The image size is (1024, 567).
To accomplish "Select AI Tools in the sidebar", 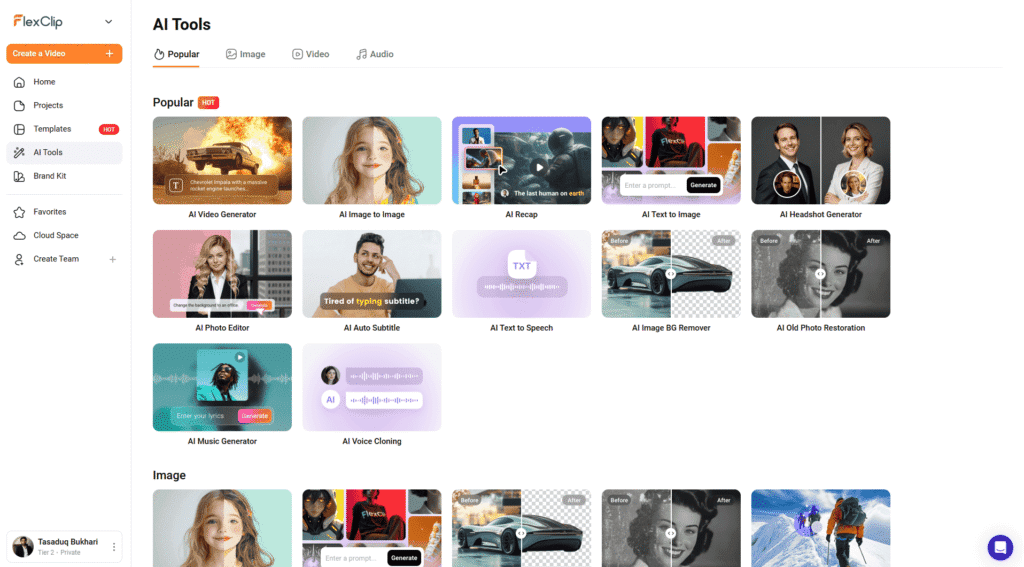I will (64, 153).
